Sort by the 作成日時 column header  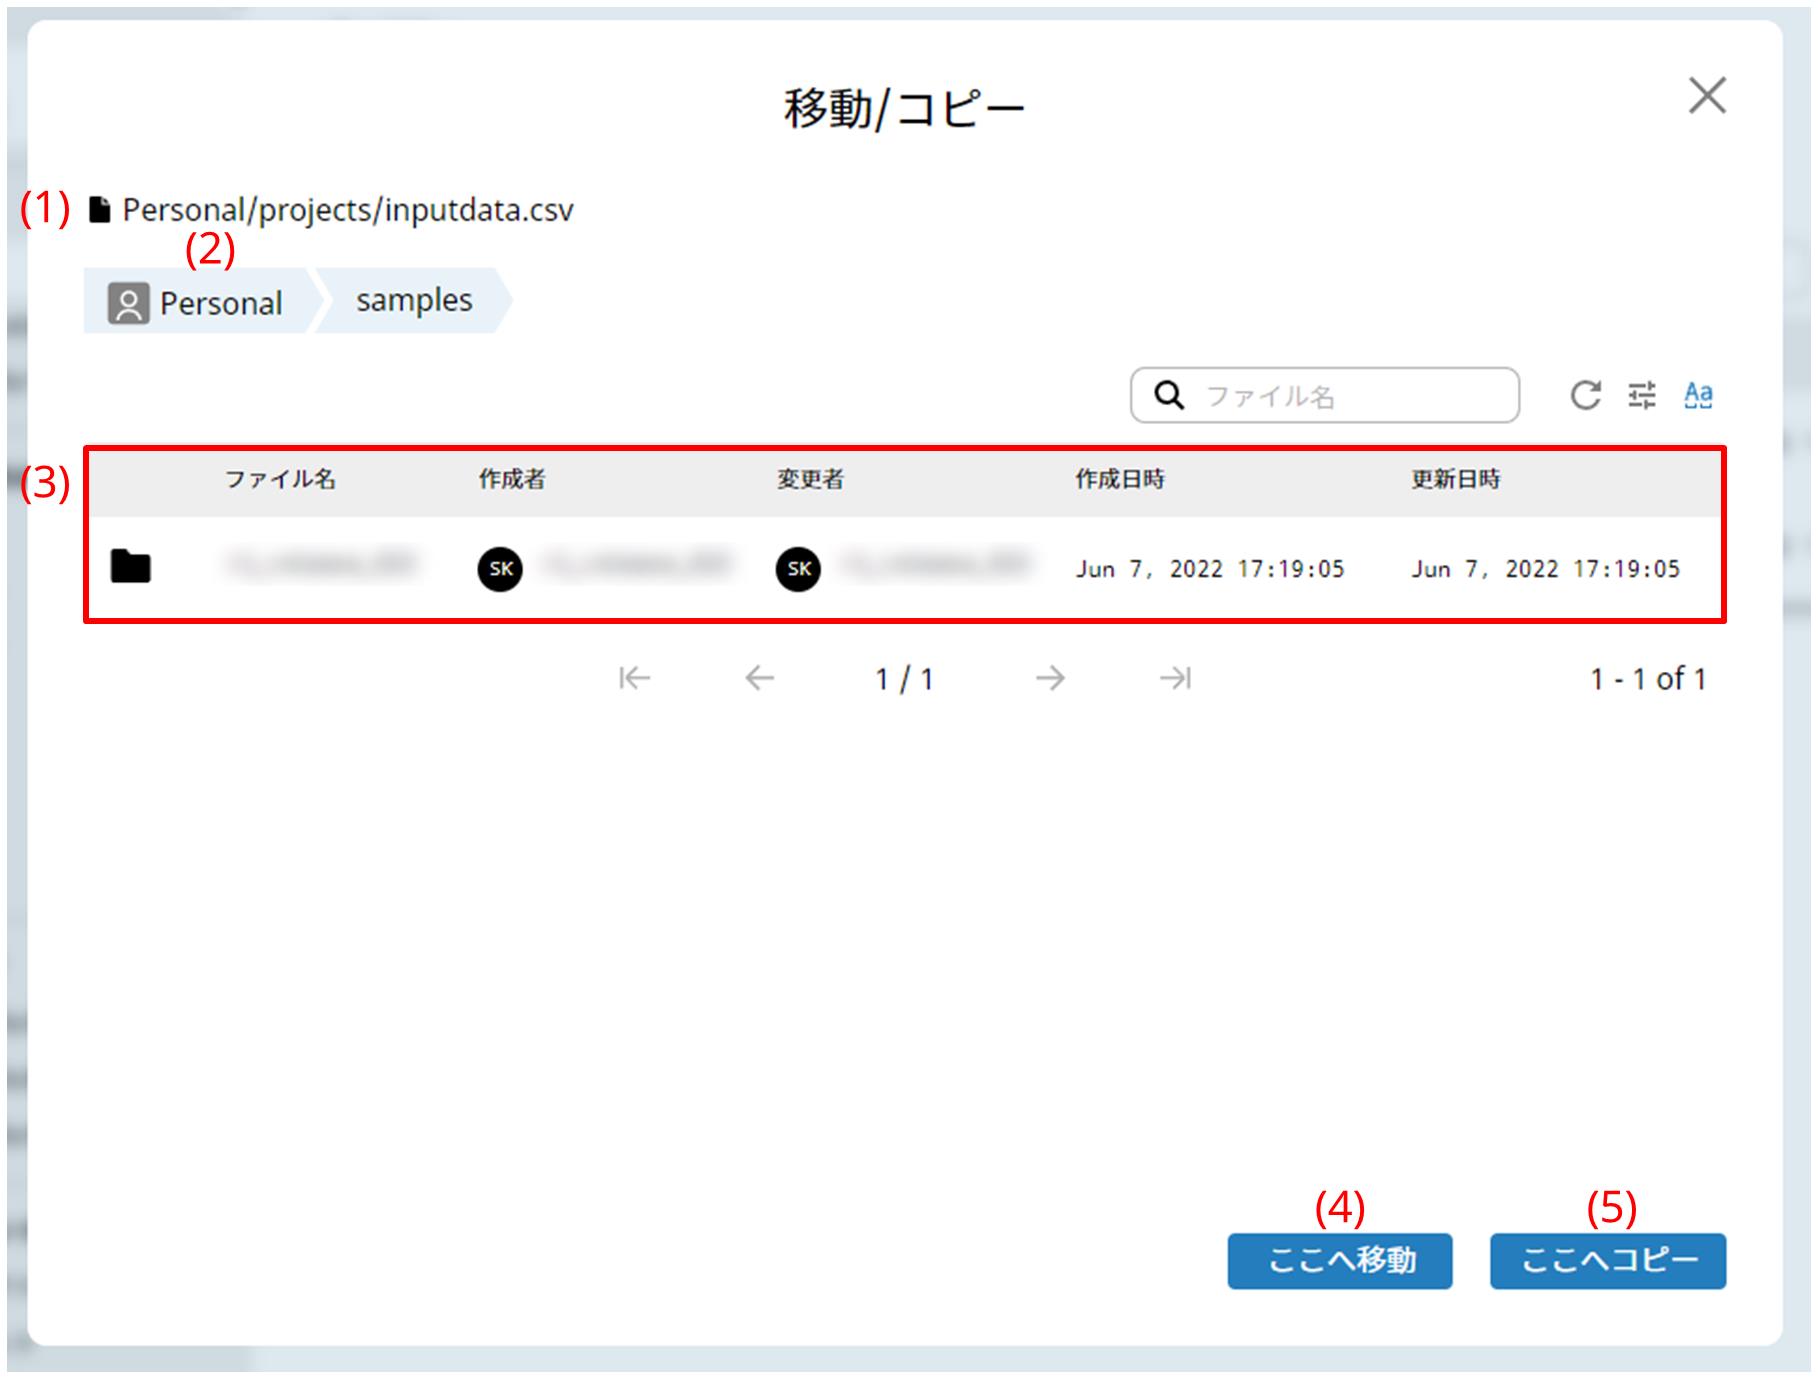tap(1120, 480)
